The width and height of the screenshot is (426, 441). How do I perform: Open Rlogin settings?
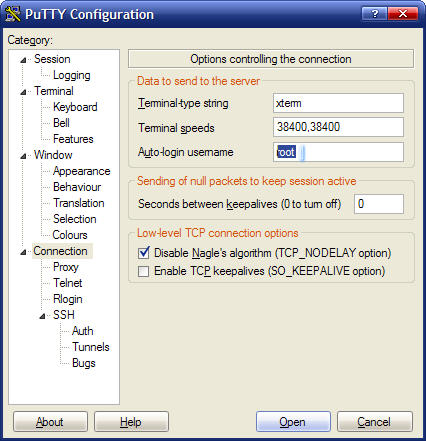pos(68,299)
